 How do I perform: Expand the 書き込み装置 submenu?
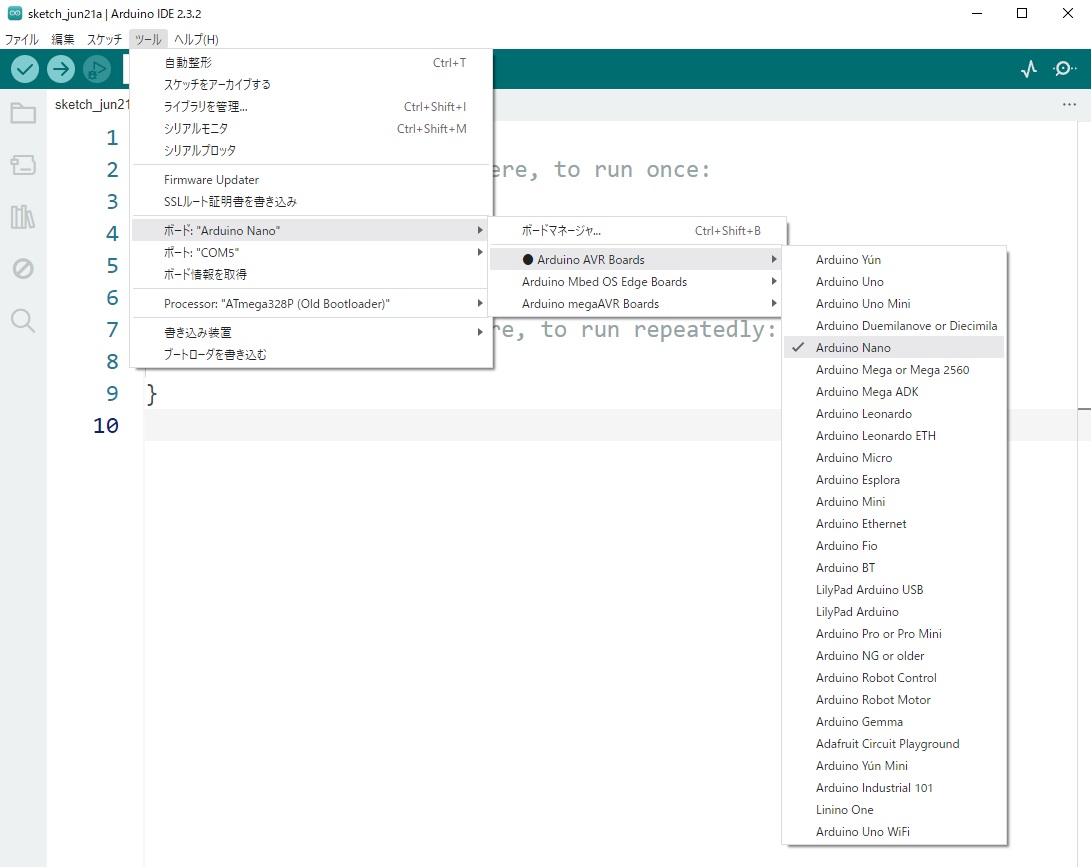(x=310, y=333)
